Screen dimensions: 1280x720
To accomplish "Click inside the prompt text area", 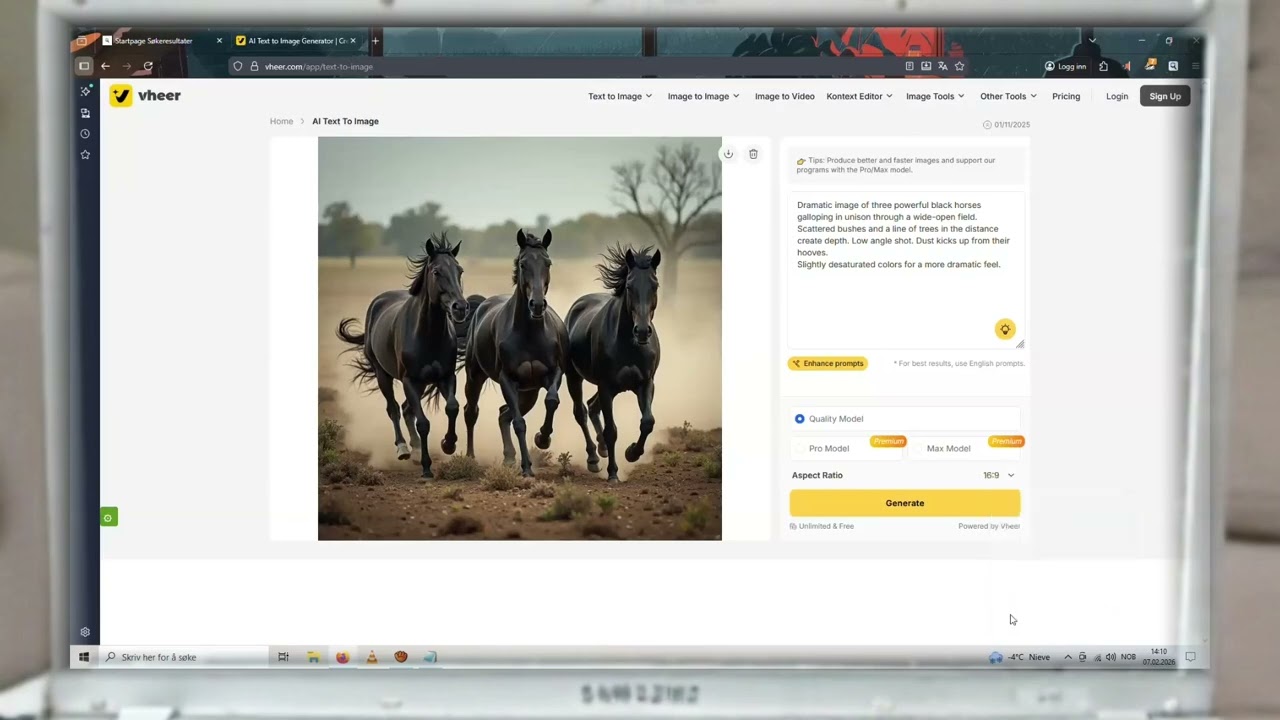I will 906,270.
